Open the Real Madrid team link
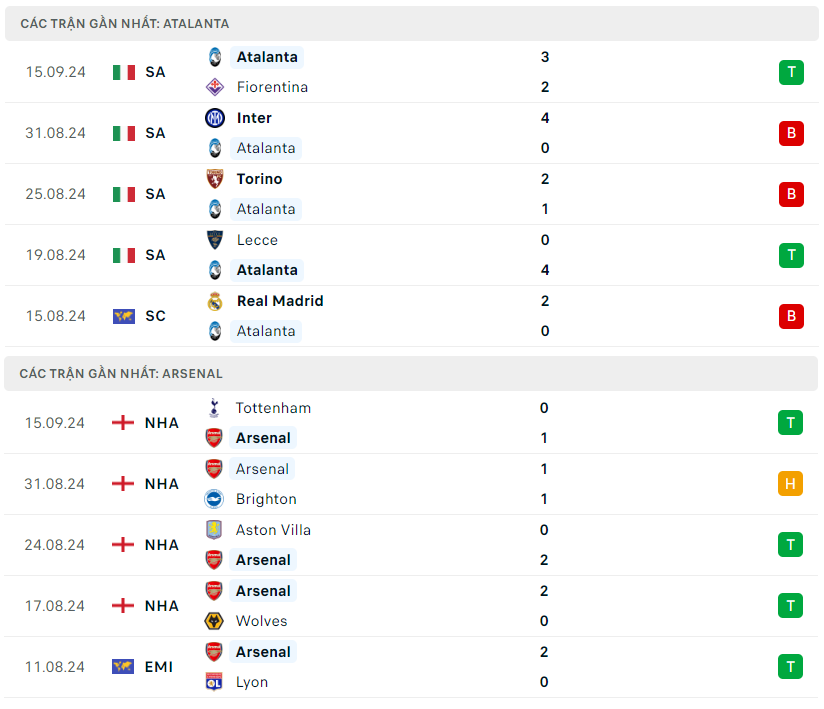This screenshot has height=709, width=824. click(280, 301)
